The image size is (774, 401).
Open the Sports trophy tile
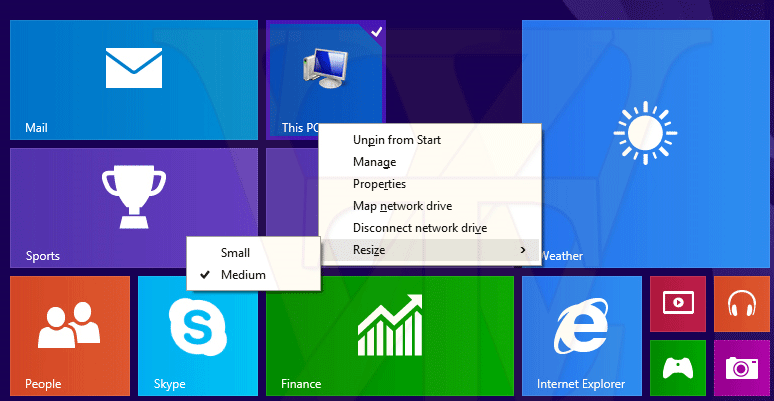point(134,208)
